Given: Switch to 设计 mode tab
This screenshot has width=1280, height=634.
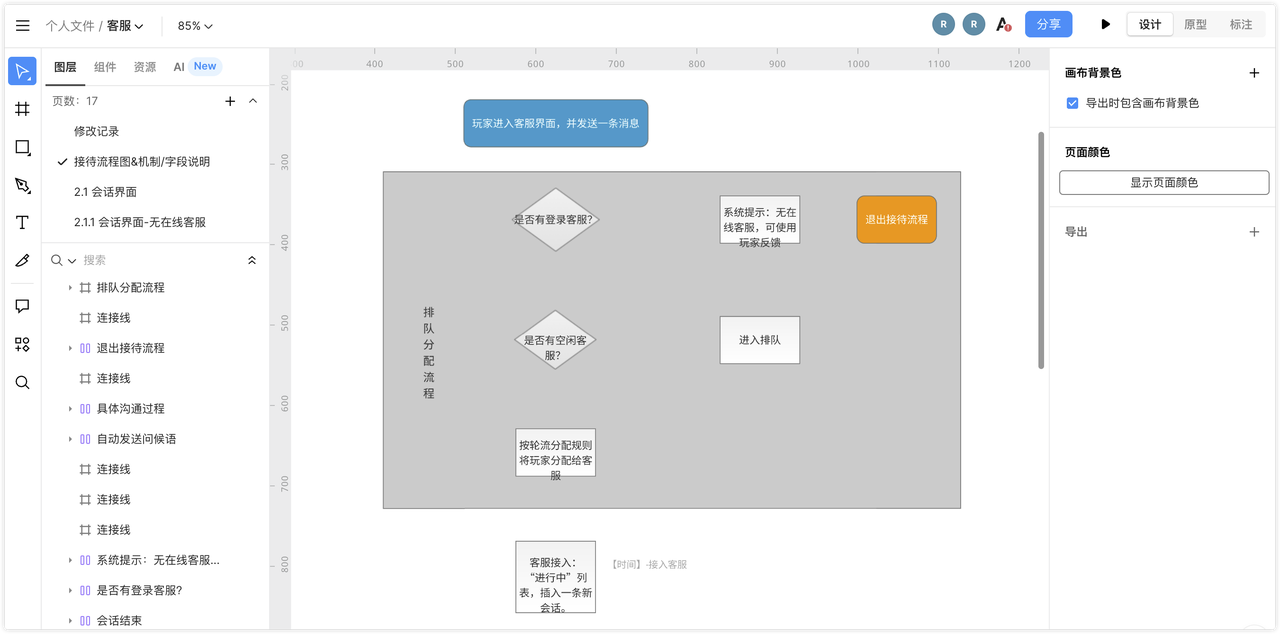Looking at the screenshot, I should click(1150, 25).
